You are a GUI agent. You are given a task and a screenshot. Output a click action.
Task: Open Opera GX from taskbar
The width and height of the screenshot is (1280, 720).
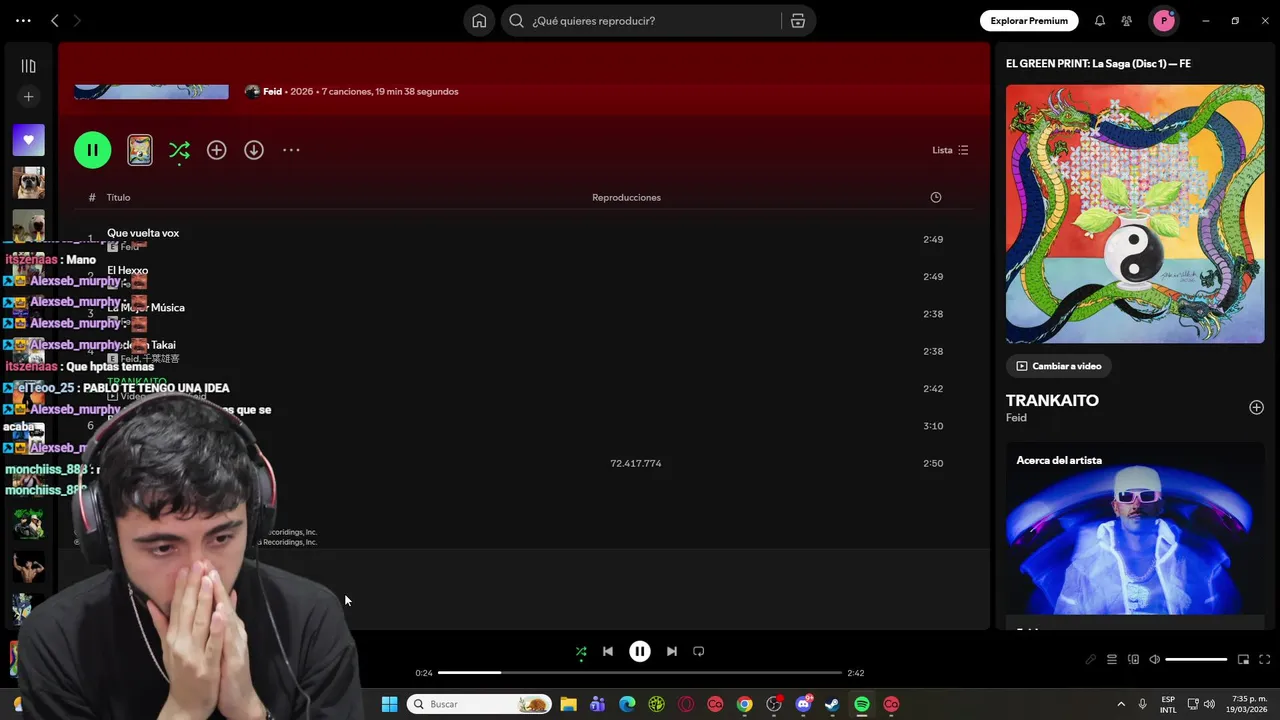[686, 704]
